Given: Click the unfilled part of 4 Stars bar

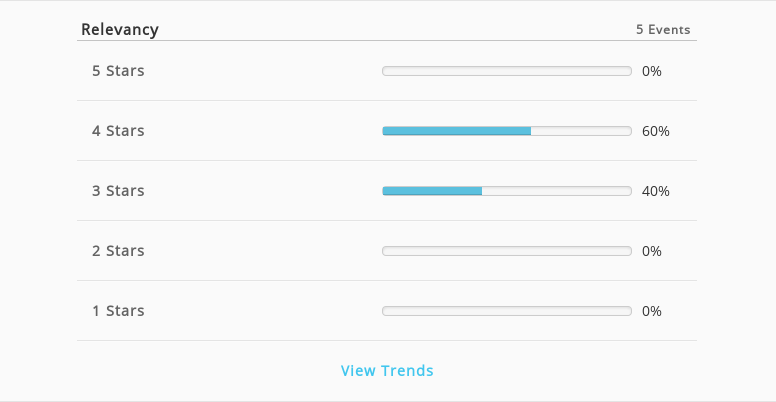Looking at the screenshot, I should click(582, 131).
